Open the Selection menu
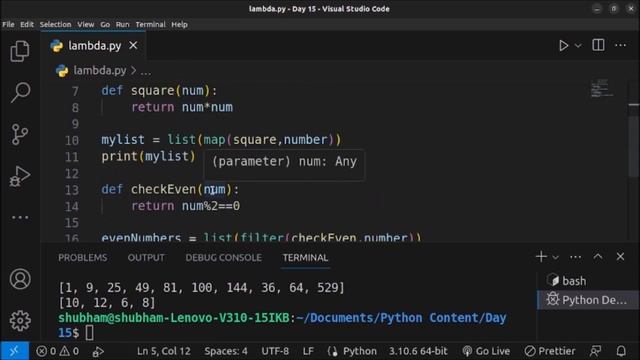 [56, 24]
